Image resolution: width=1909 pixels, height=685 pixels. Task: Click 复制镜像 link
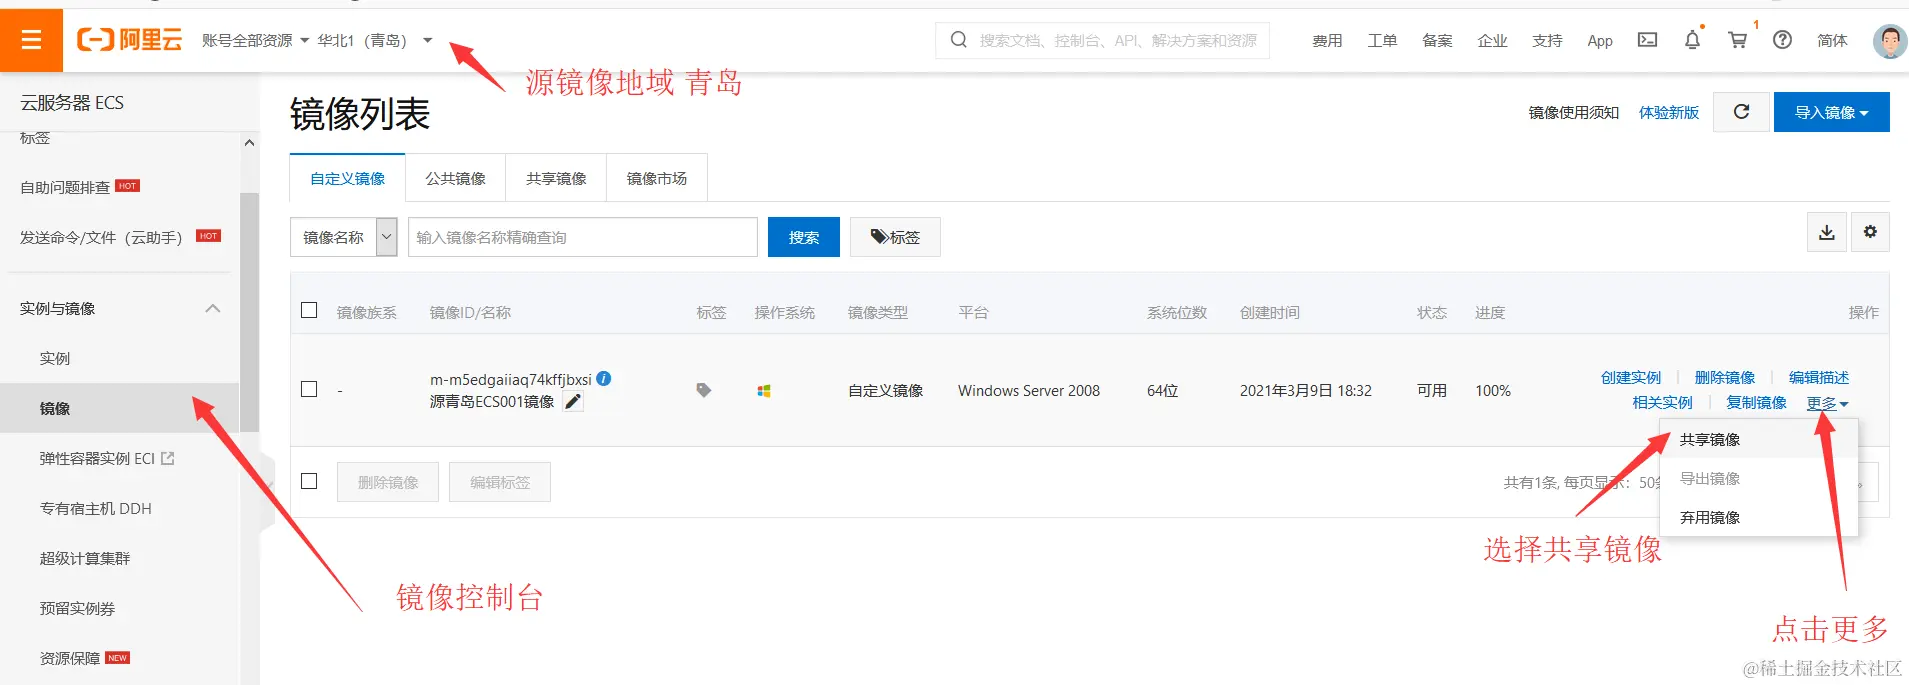pos(1756,402)
